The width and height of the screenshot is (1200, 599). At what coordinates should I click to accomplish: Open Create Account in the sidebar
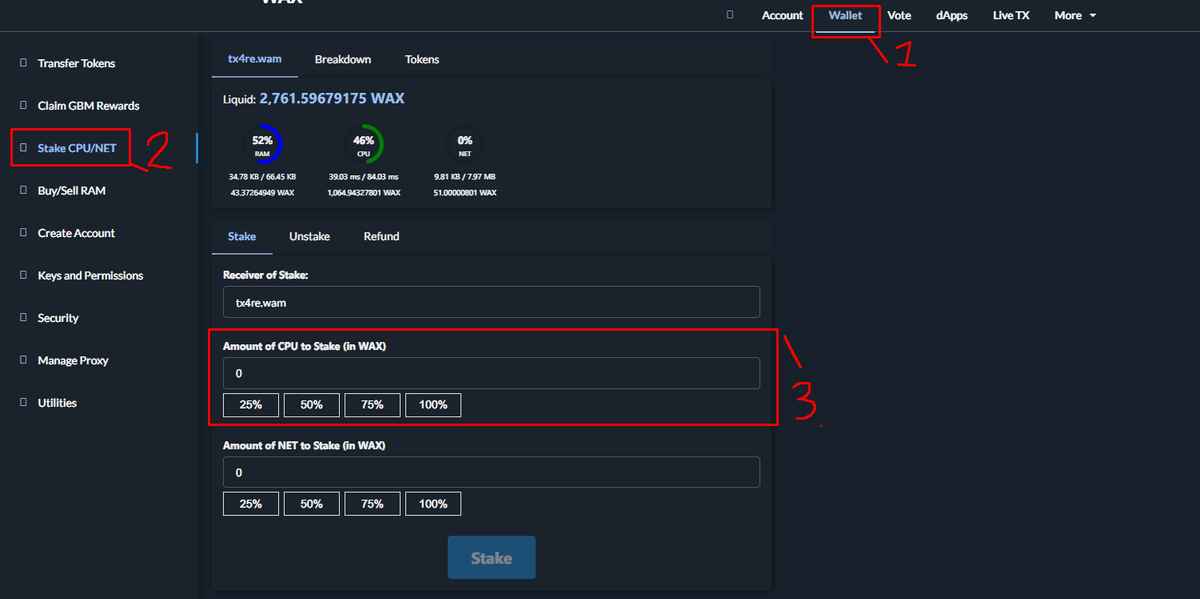coord(76,233)
